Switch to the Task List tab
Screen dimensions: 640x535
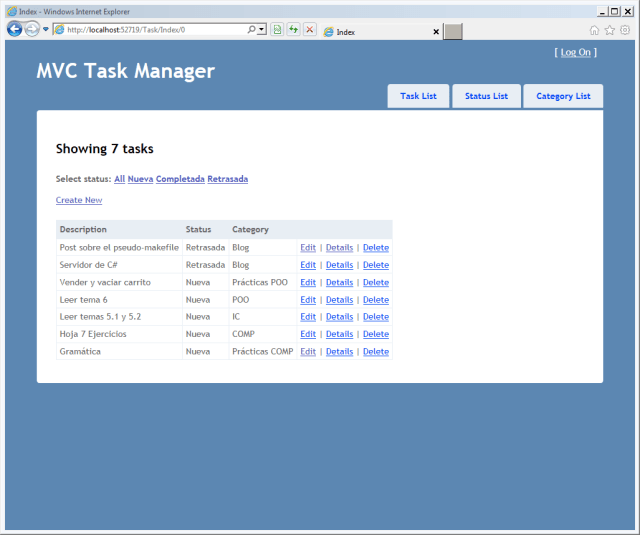click(x=418, y=96)
